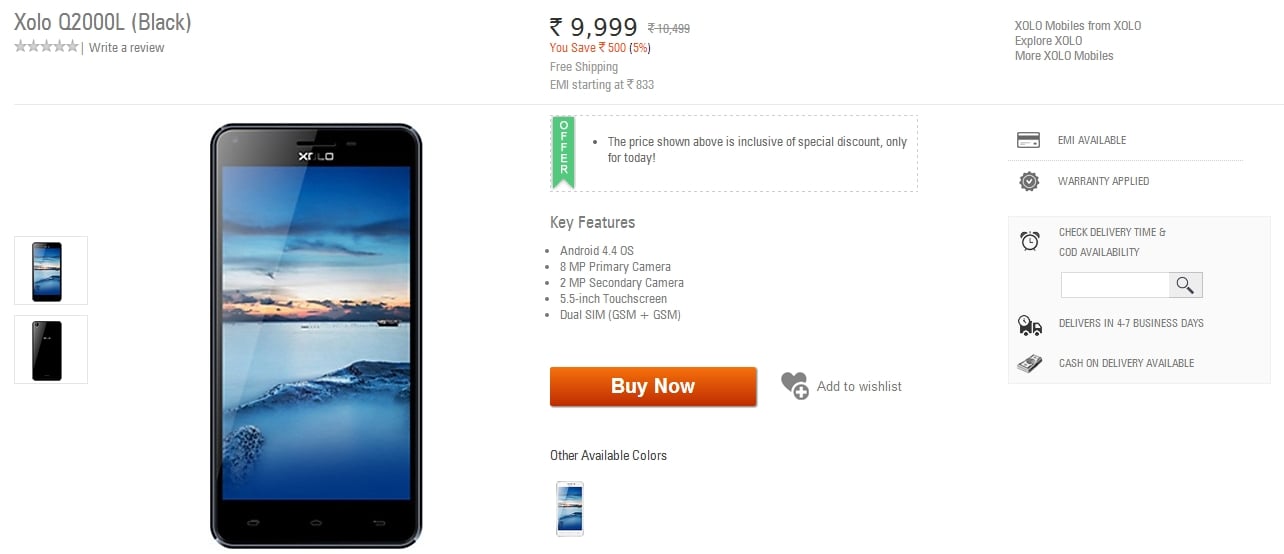Click the Add to wishlist link
The image size is (1284, 554).
pos(859,386)
